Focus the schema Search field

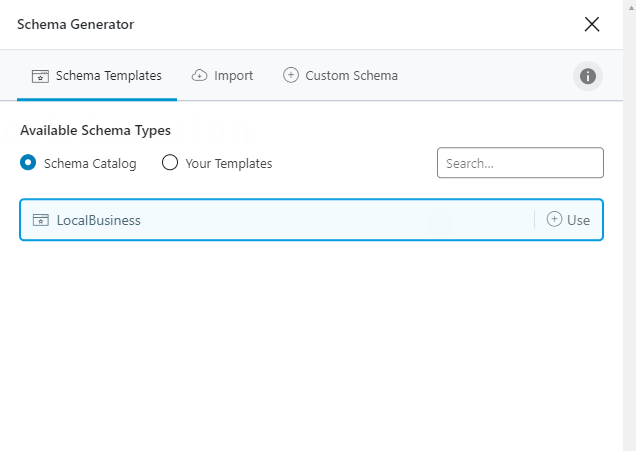[x=520, y=163]
